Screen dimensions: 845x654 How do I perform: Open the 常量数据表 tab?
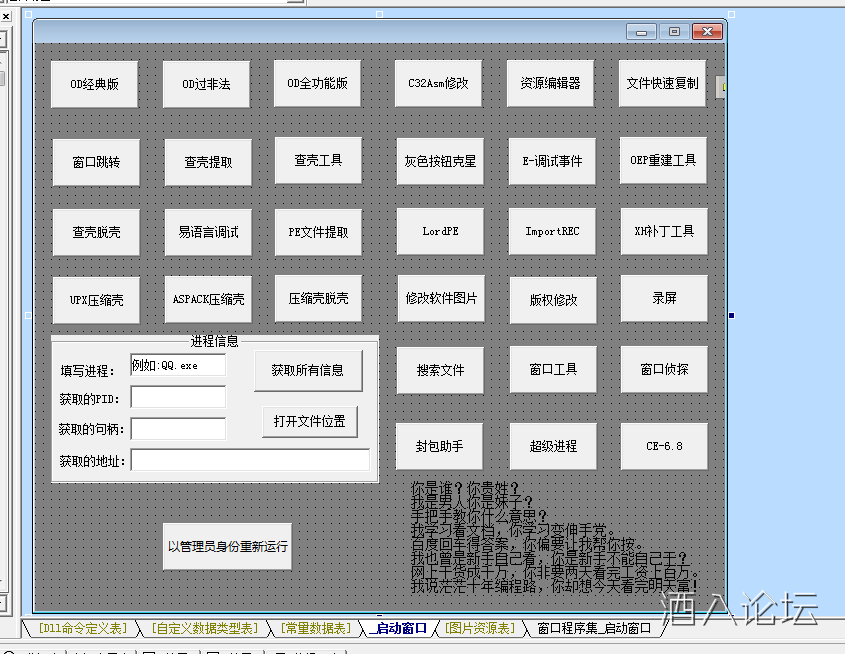(316, 629)
